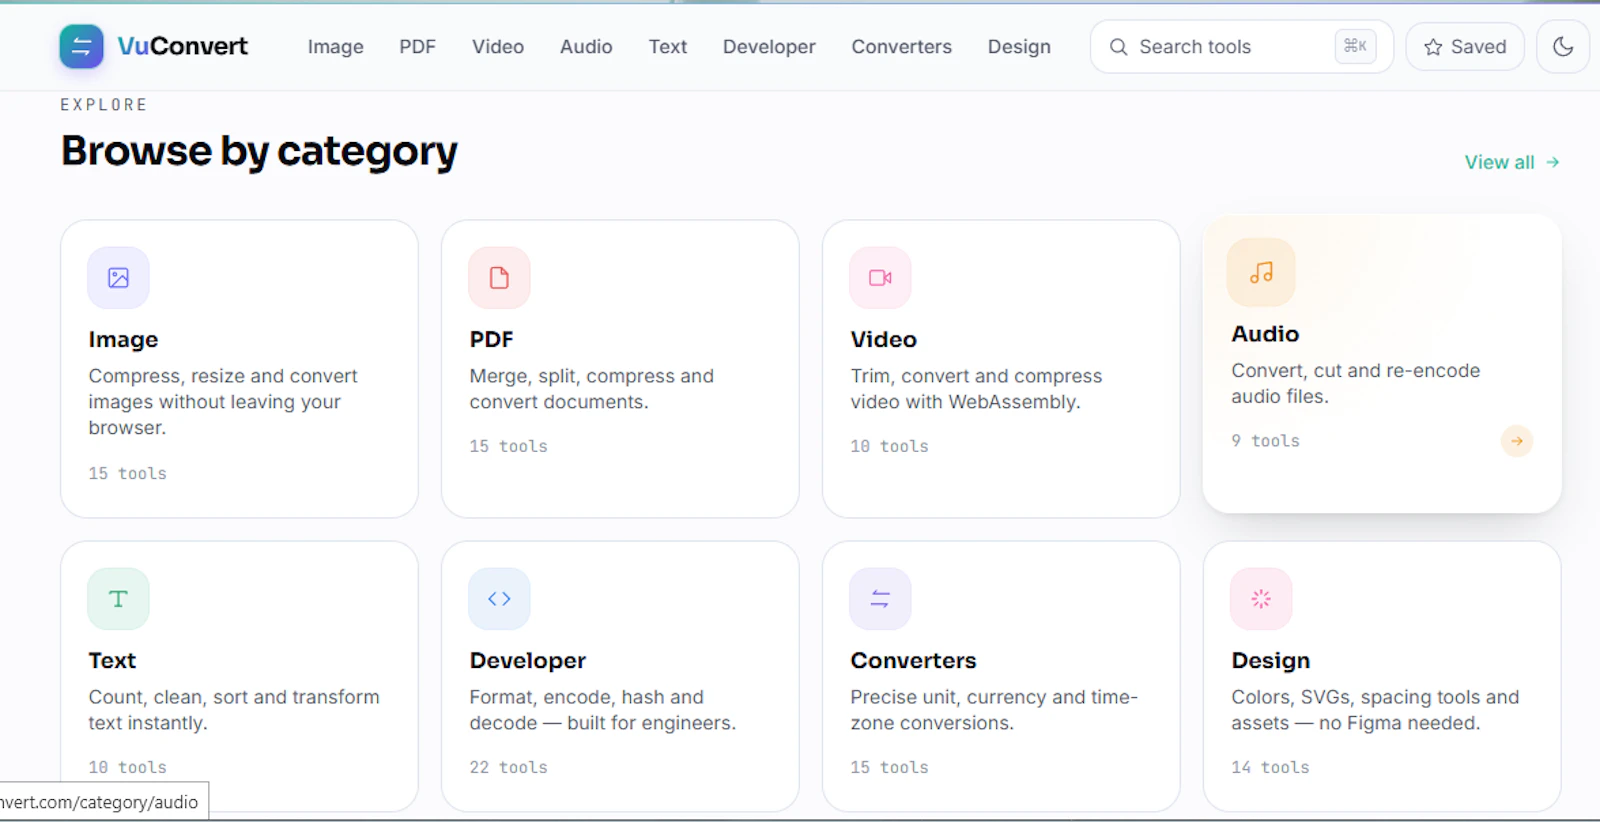The image size is (1600, 822).
Task: Click '15 tools' under Image card
Action: (x=127, y=473)
